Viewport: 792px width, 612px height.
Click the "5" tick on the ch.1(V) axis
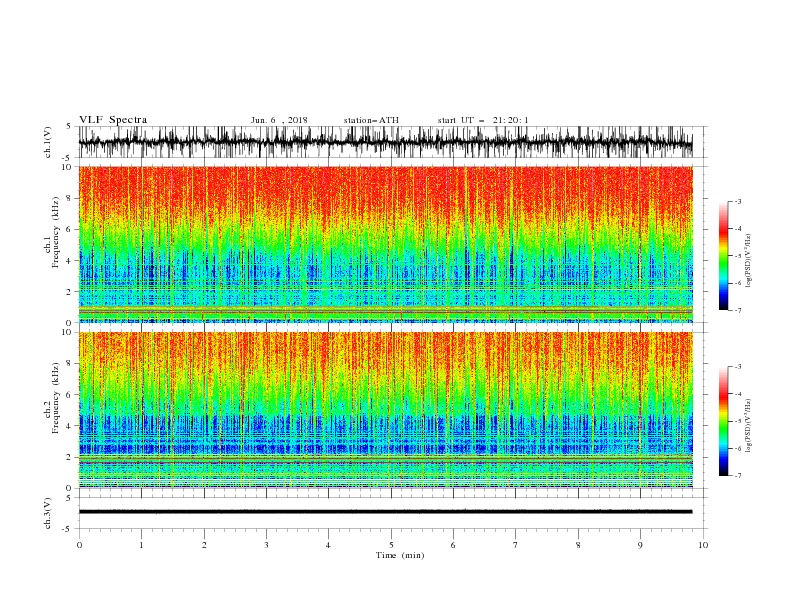tap(70, 126)
